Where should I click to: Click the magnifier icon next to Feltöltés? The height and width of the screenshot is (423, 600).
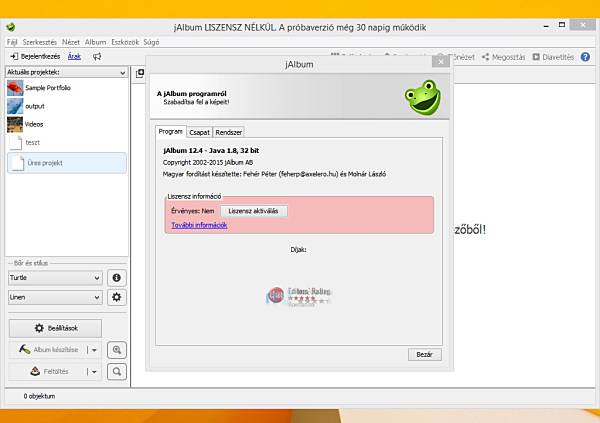[117, 372]
